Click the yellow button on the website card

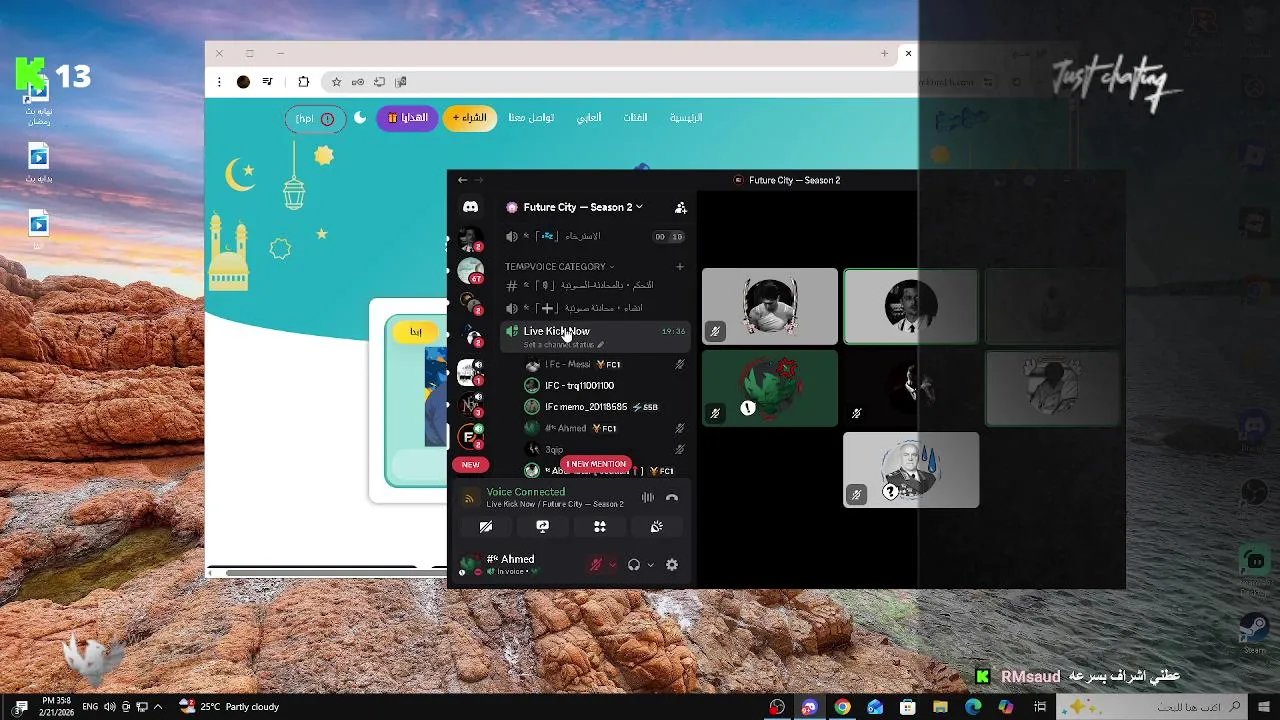pyautogui.click(x=416, y=332)
